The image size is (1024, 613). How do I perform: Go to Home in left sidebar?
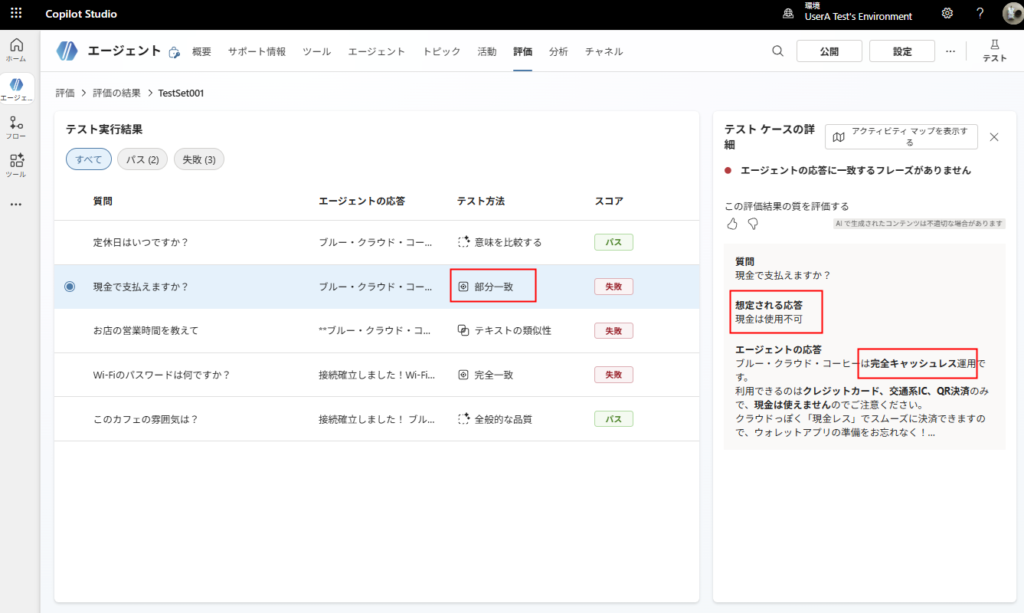point(16,50)
